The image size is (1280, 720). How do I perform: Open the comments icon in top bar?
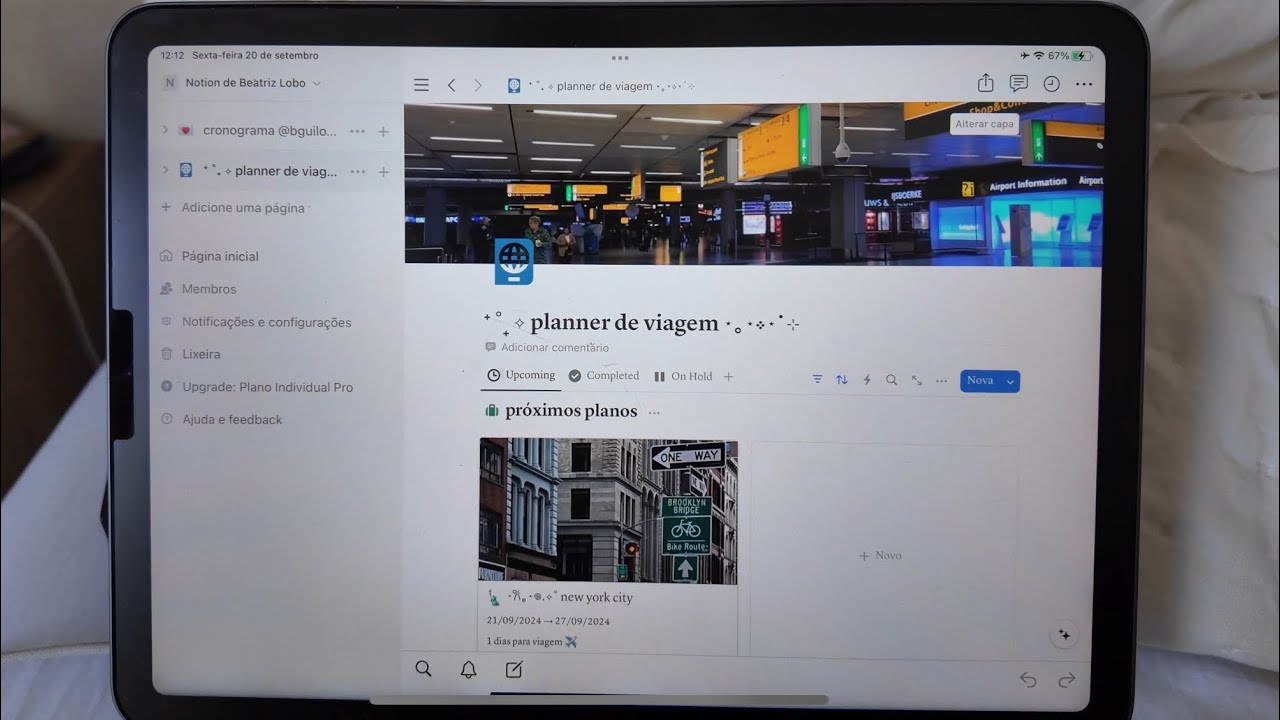[x=1018, y=84]
